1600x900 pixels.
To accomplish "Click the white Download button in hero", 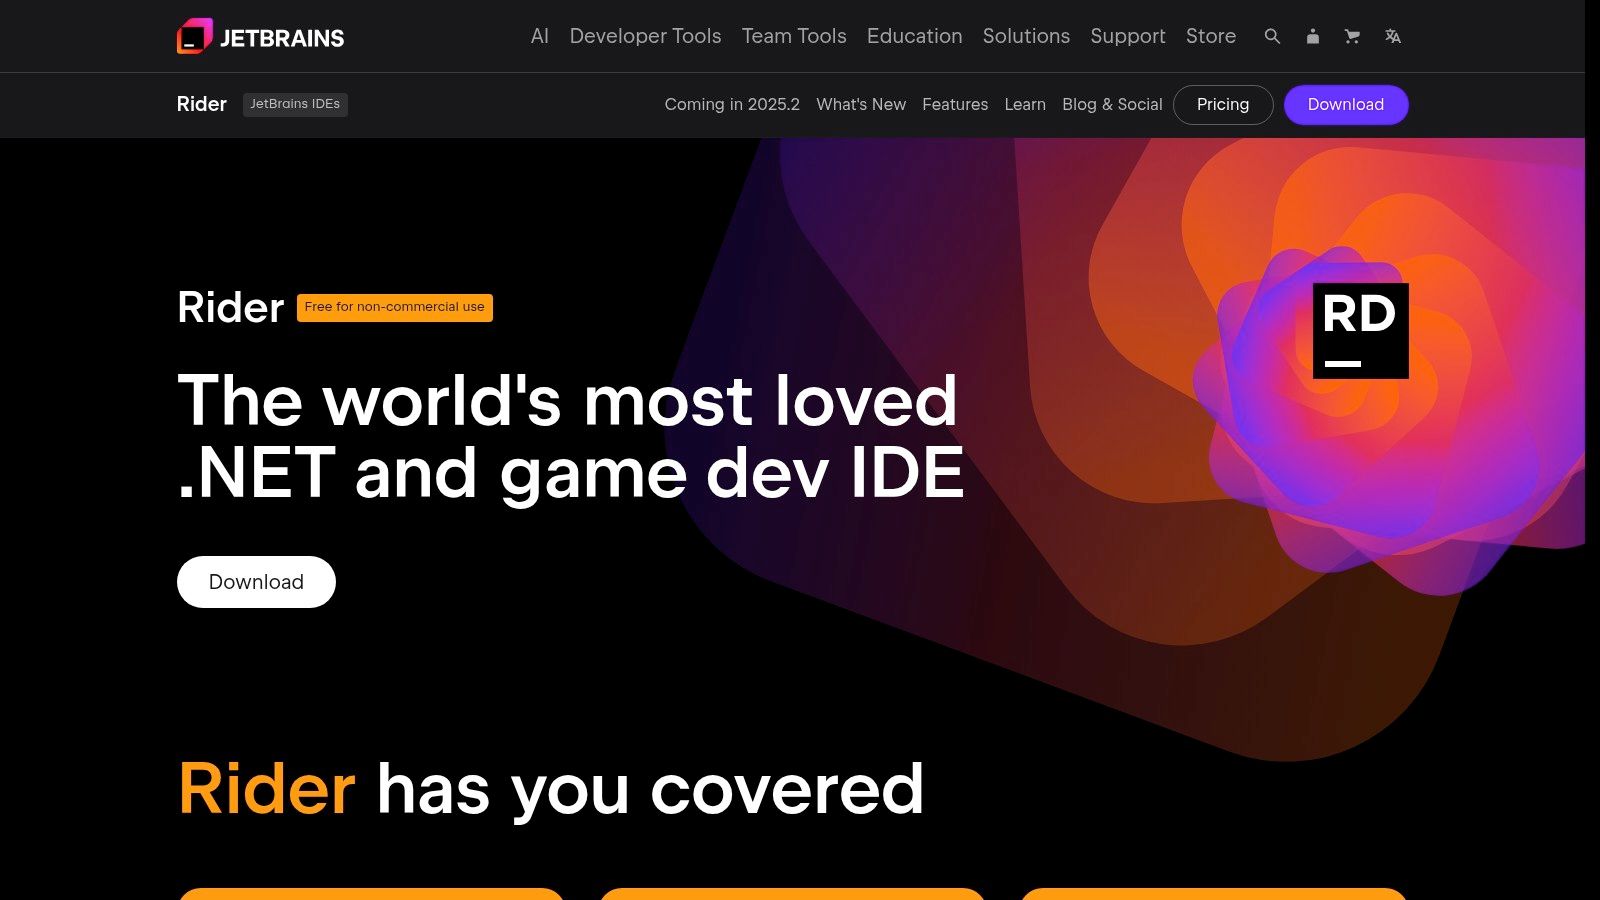I will (x=256, y=582).
